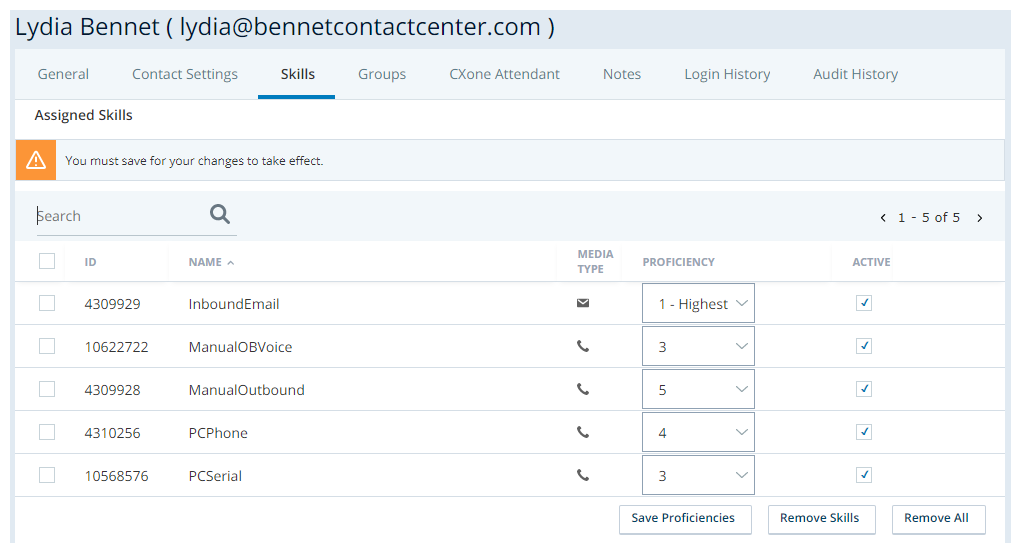Click Save Proficiencies button

(685, 519)
